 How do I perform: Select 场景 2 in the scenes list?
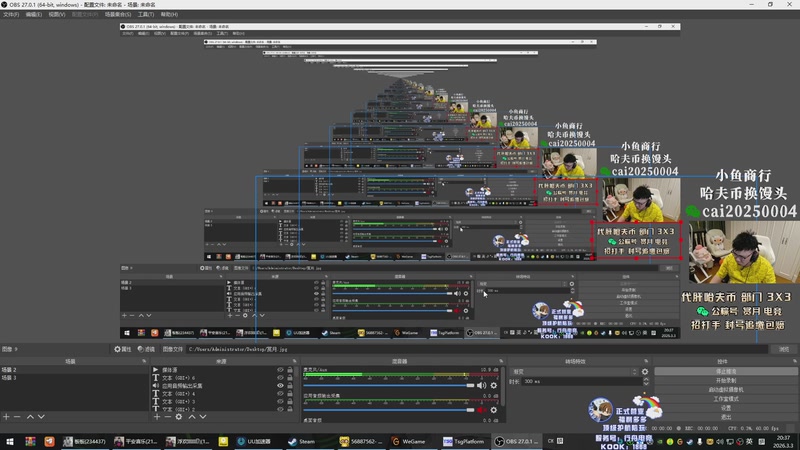pyautogui.click(x=74, y=370)
